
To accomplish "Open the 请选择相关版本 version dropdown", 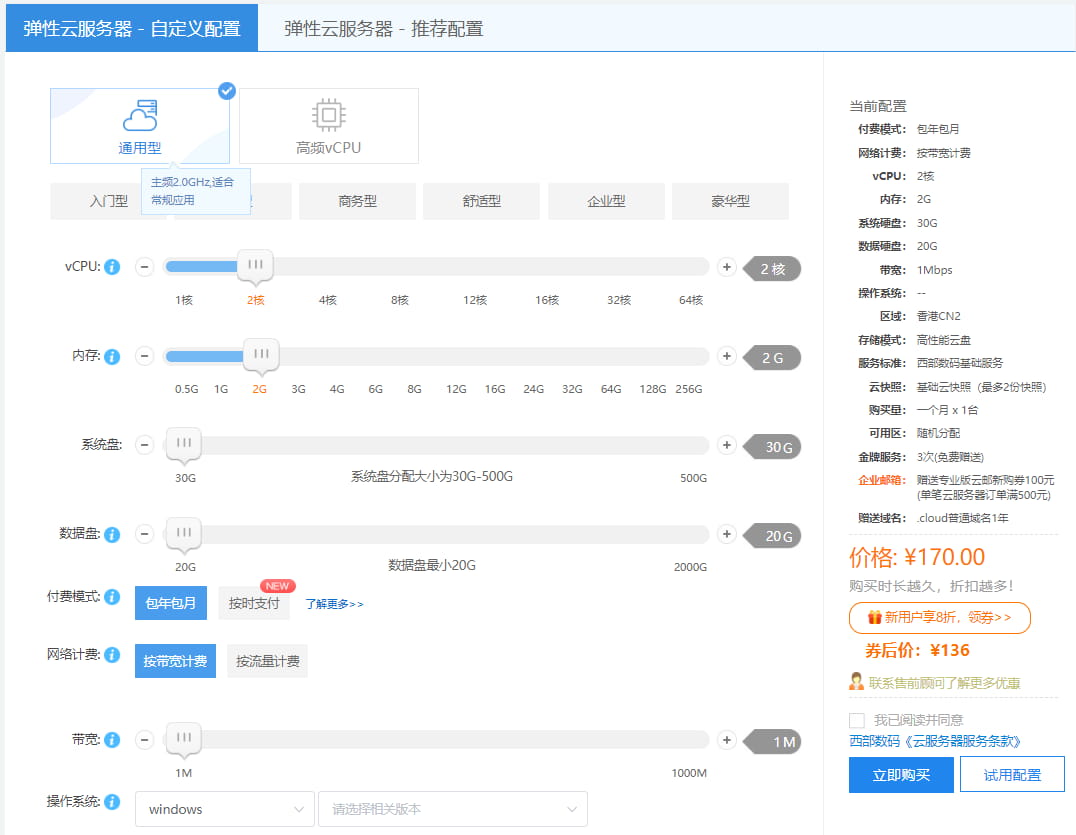I will [452, 808].
